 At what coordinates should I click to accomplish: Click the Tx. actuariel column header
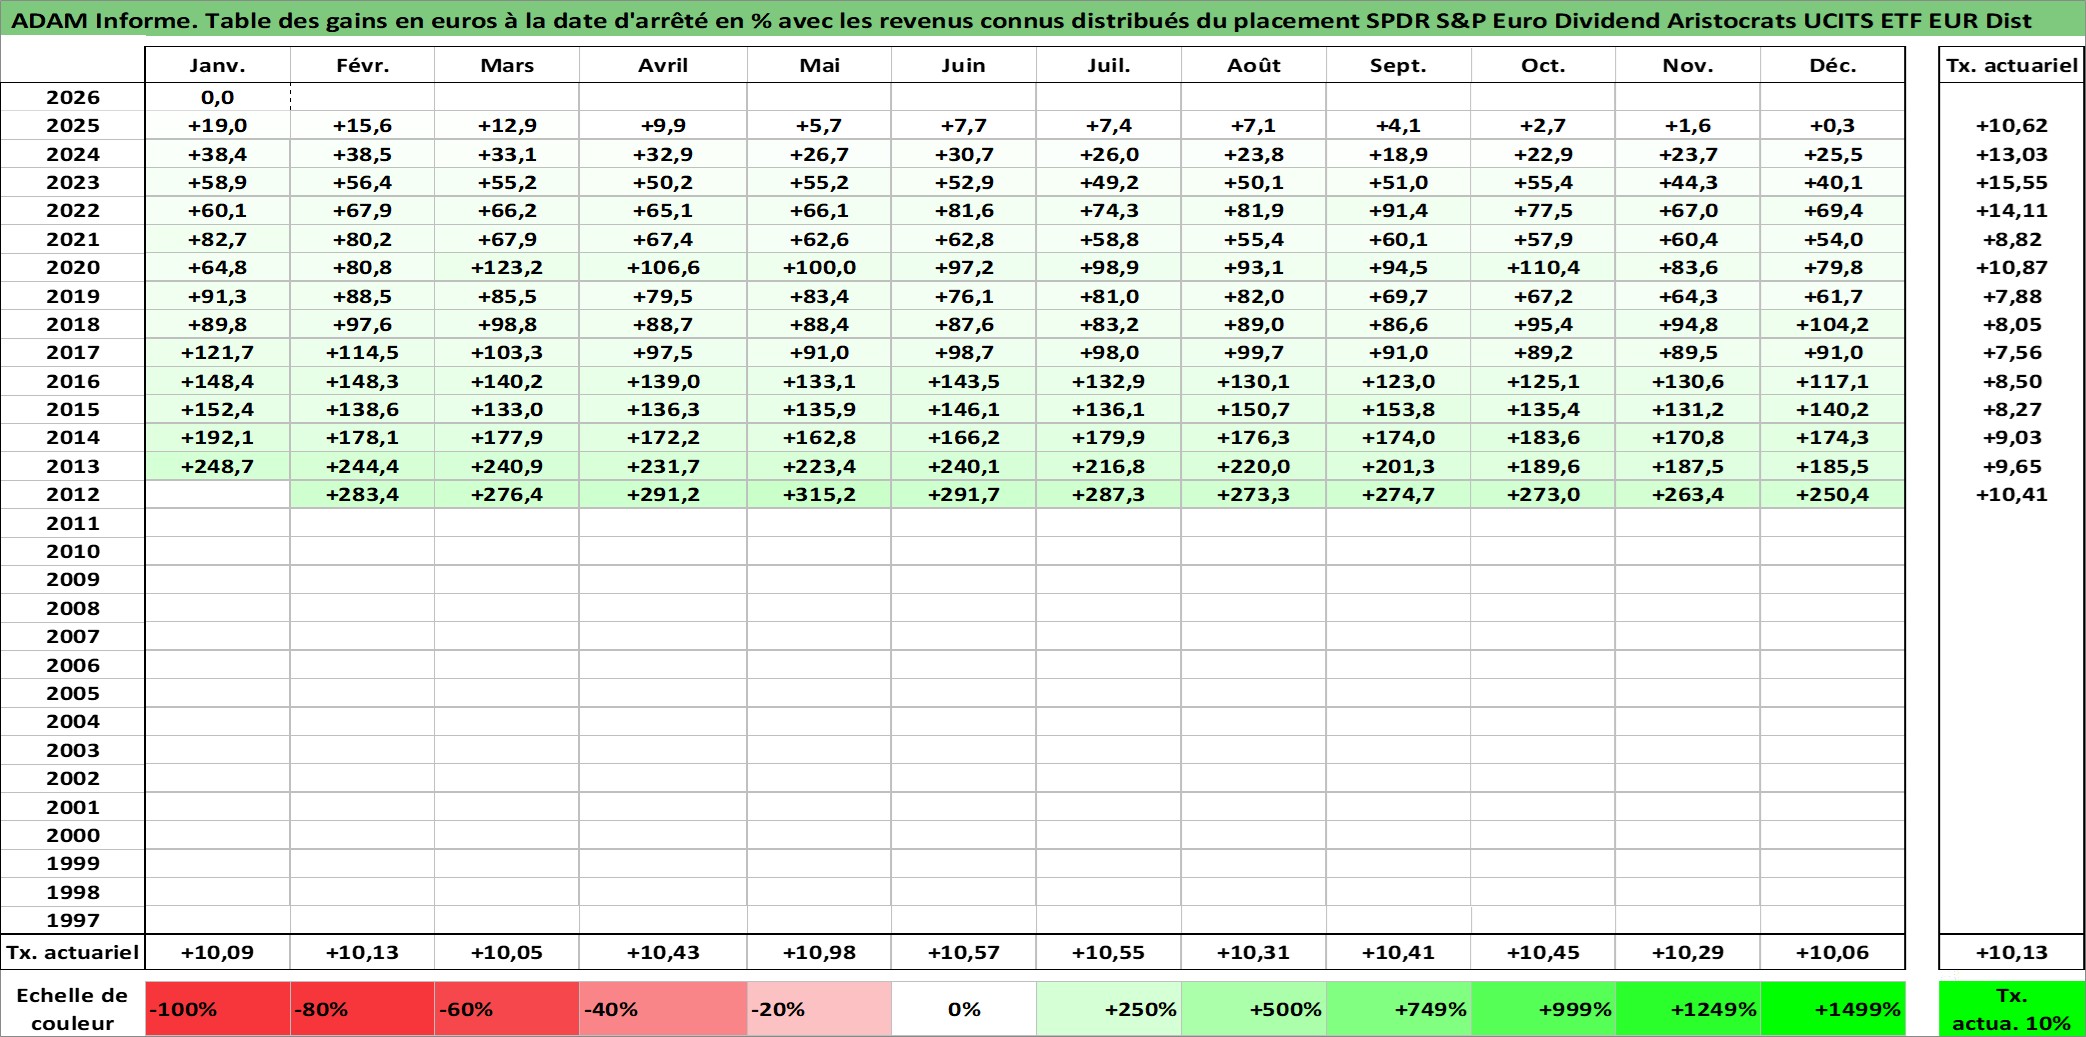[x=2012, y=65]
